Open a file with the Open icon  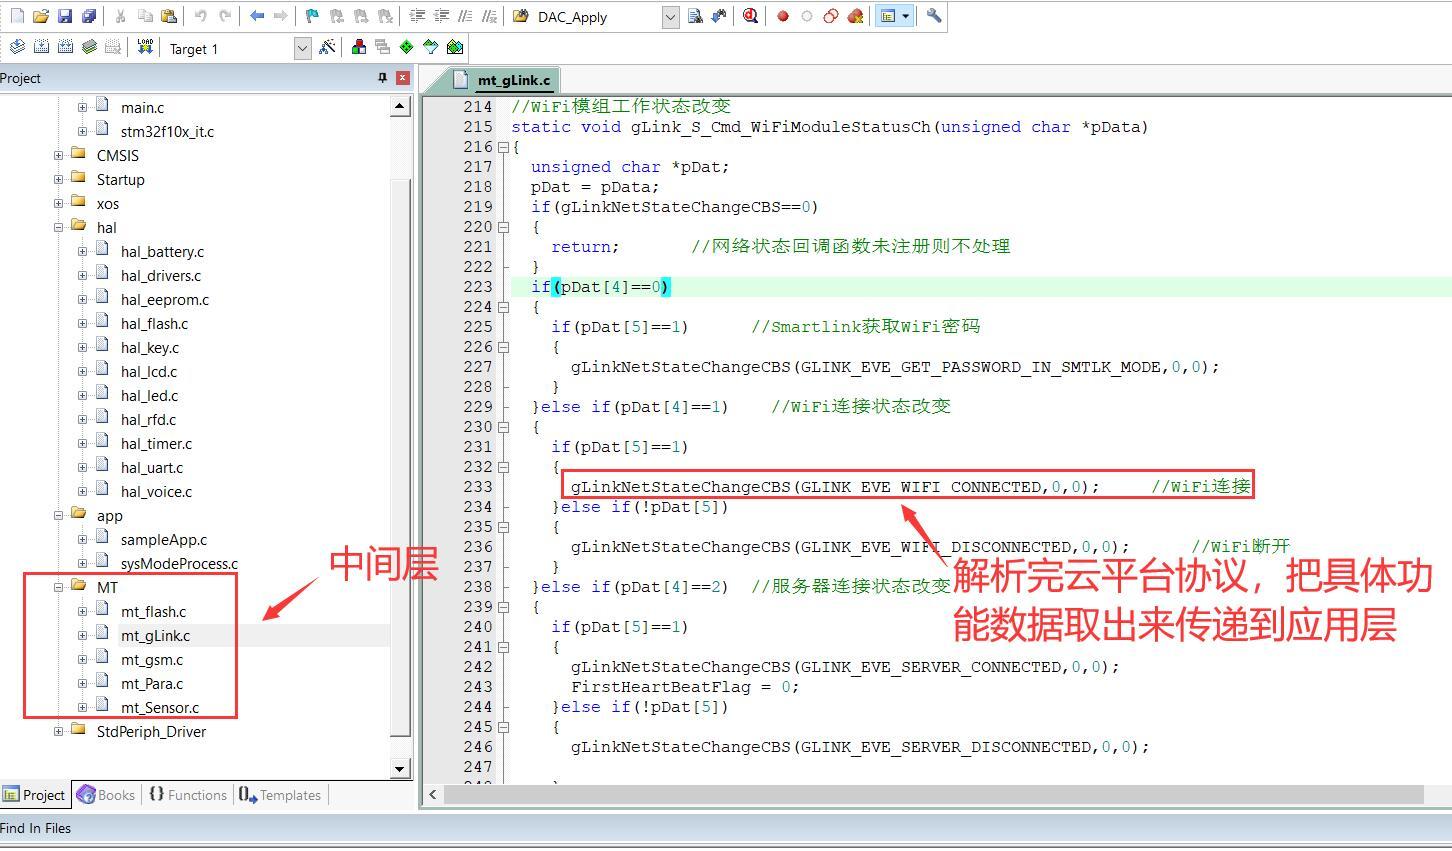point(41,16)
